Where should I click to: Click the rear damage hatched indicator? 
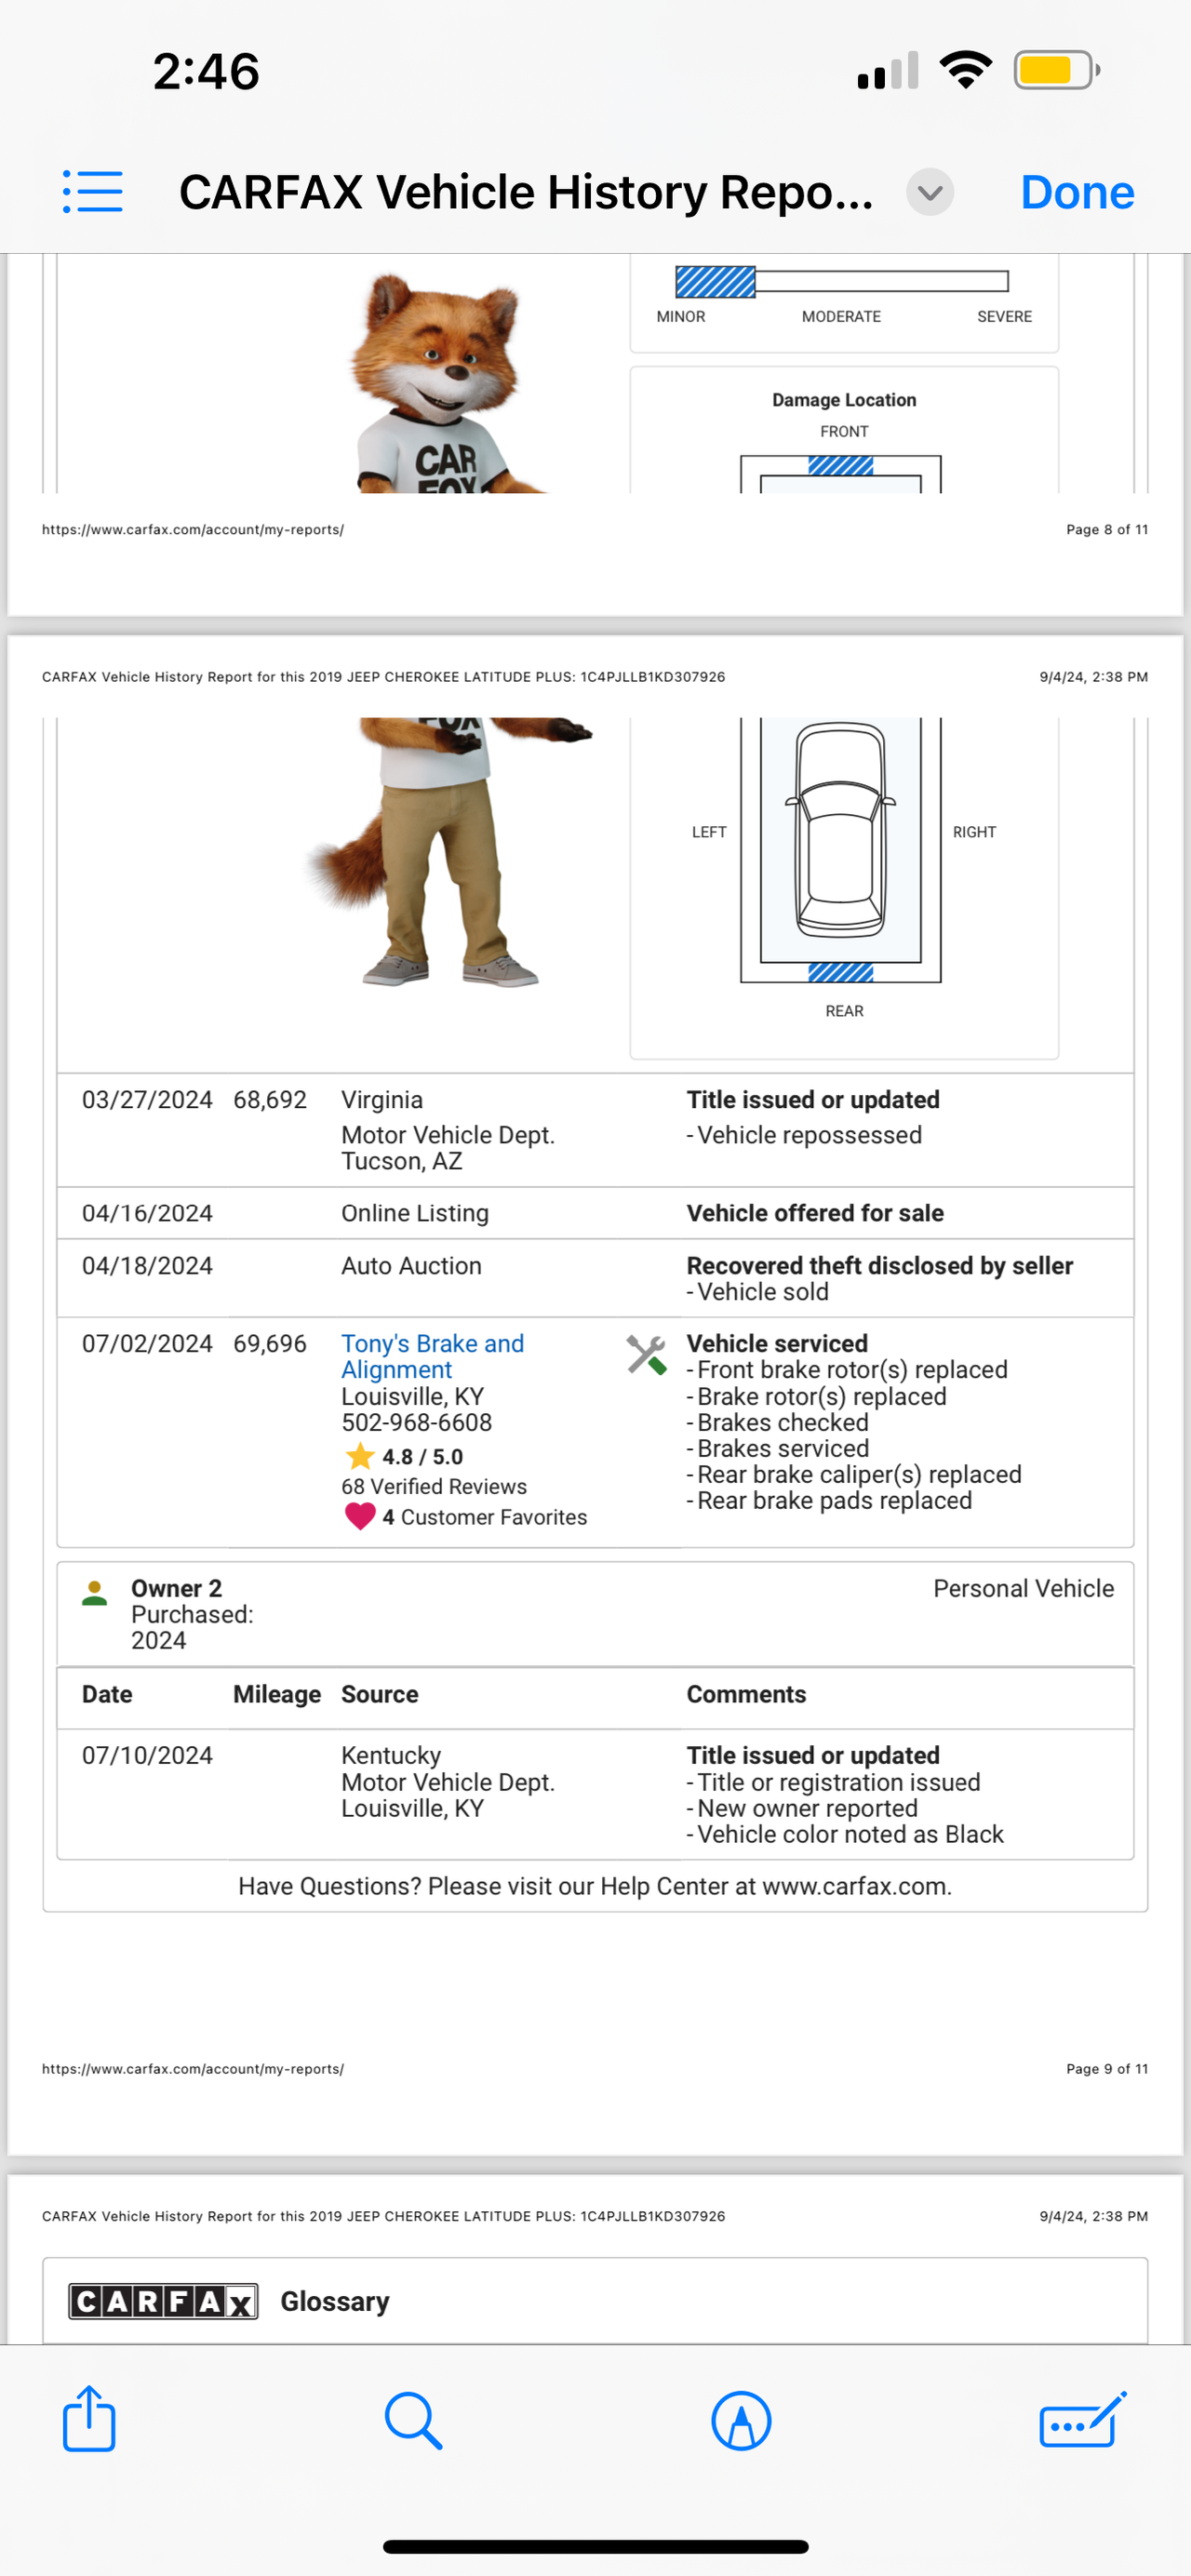click(841, 972)
